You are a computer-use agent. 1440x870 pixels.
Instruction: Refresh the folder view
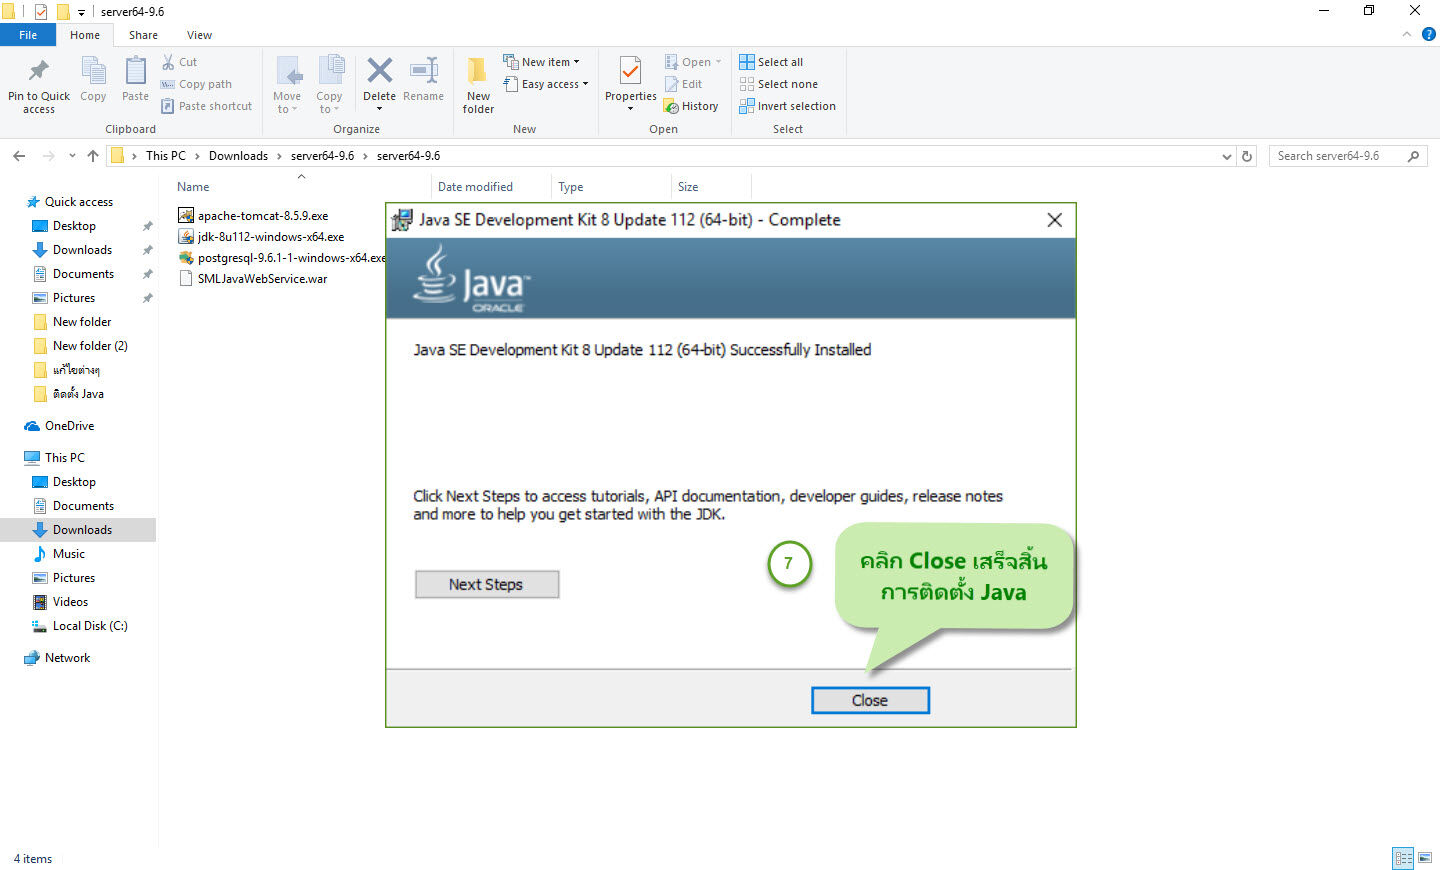pyautogui.click(x=1247, y=156)
